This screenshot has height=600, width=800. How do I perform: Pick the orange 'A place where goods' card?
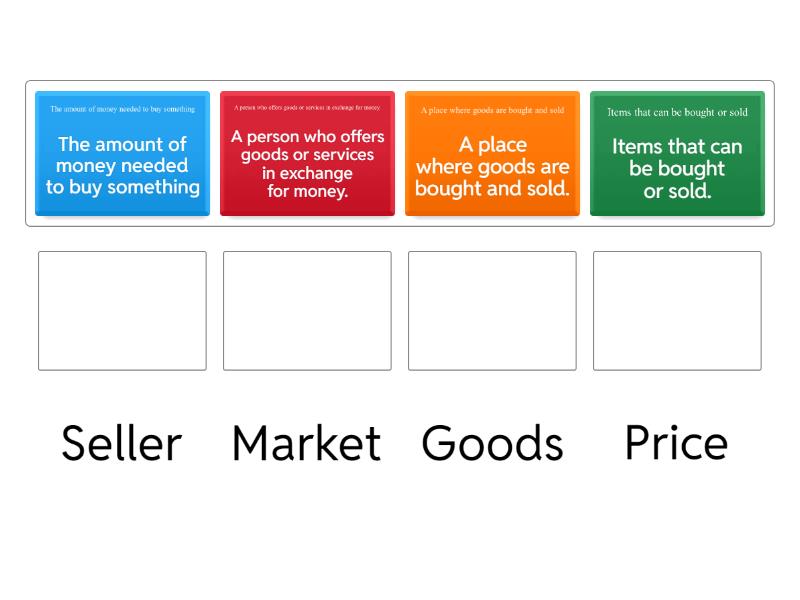click(492, 154)
